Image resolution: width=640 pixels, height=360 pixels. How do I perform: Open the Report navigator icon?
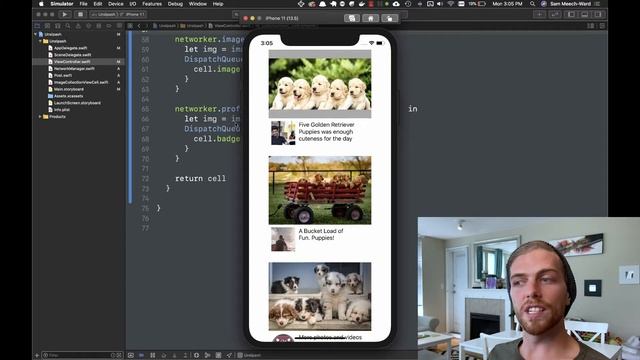pos(119,26)
